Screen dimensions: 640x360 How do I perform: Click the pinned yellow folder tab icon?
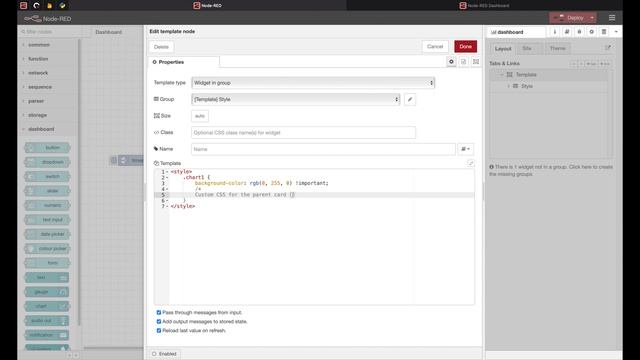49,5
